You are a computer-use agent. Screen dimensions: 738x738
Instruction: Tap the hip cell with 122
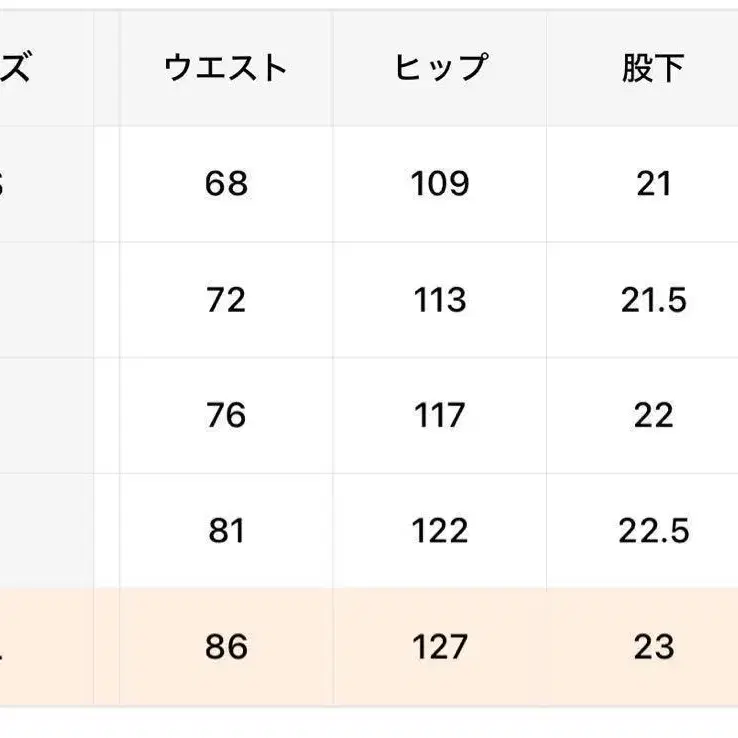440,531
